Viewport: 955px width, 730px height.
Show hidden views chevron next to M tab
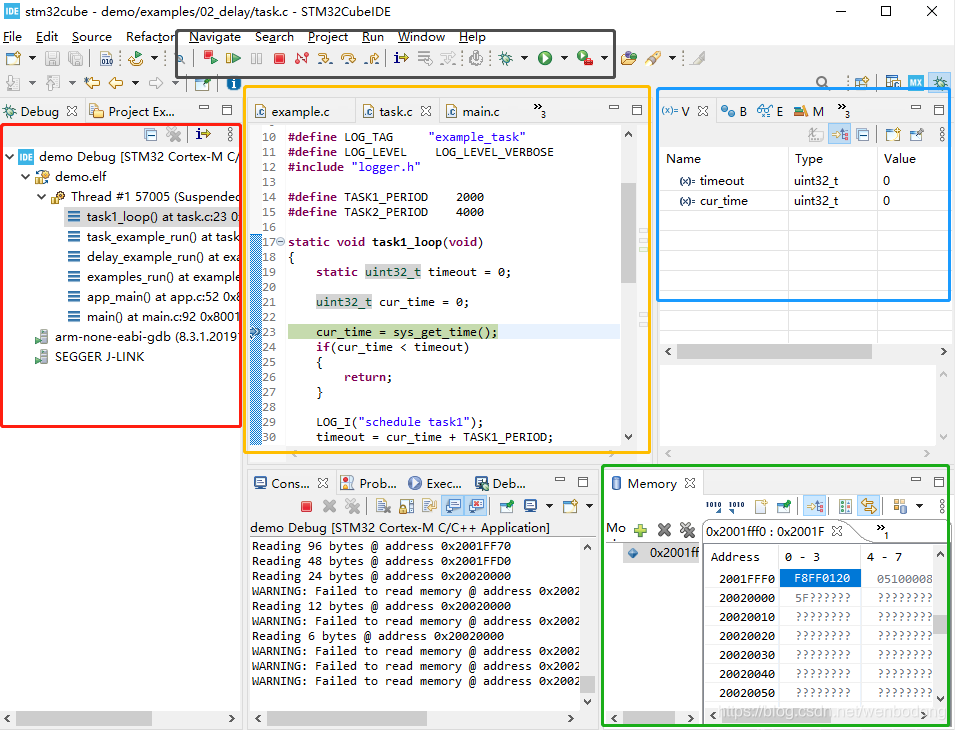[844, 110]
